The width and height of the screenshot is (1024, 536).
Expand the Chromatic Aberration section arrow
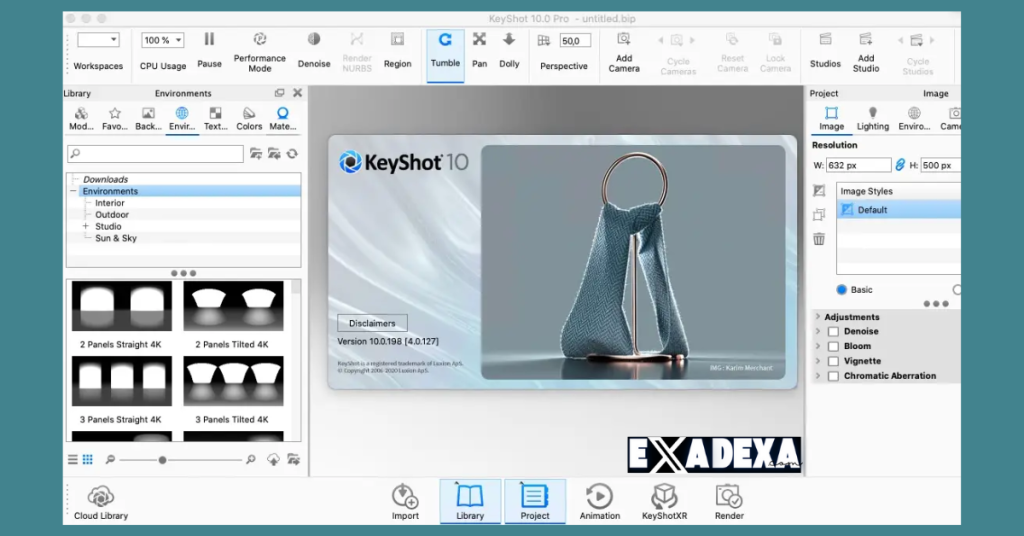pyautogui.click(x=818, y=375)
